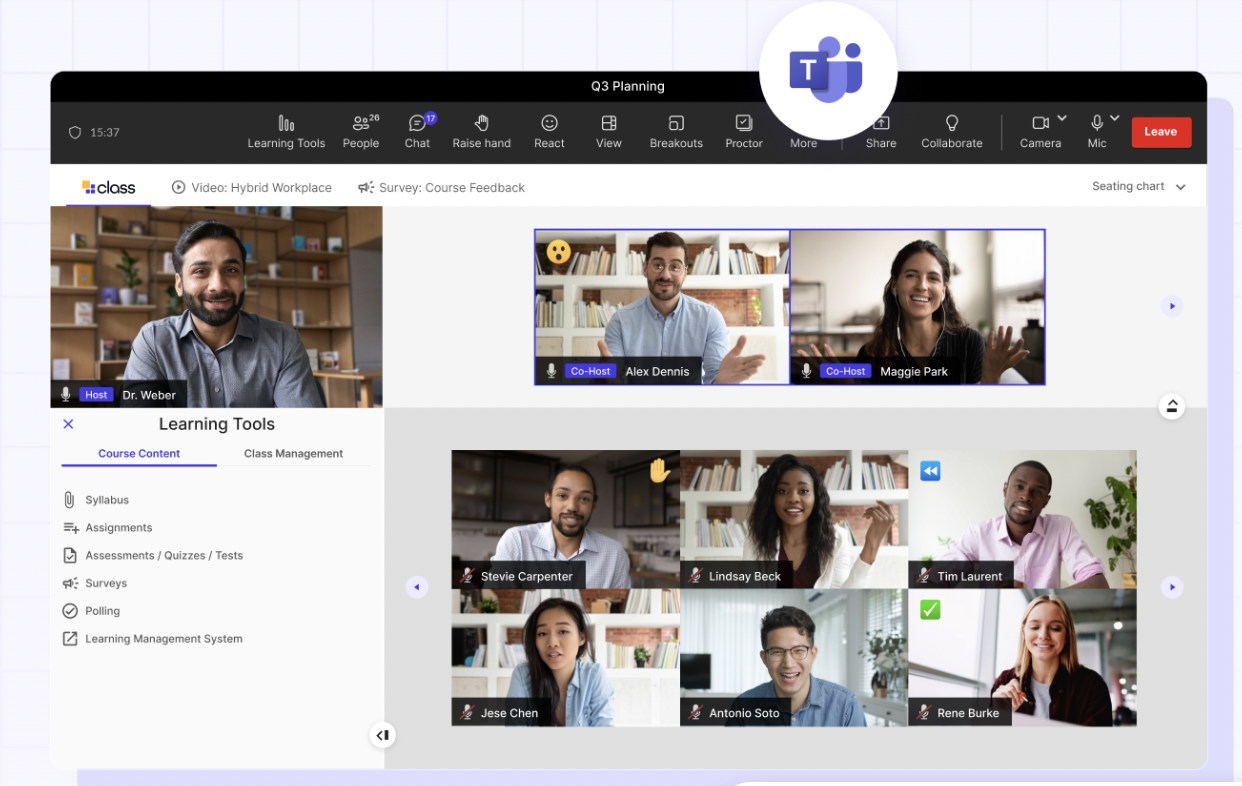
Task: Open the Syllabus course content
Action: tap(107, 499)
